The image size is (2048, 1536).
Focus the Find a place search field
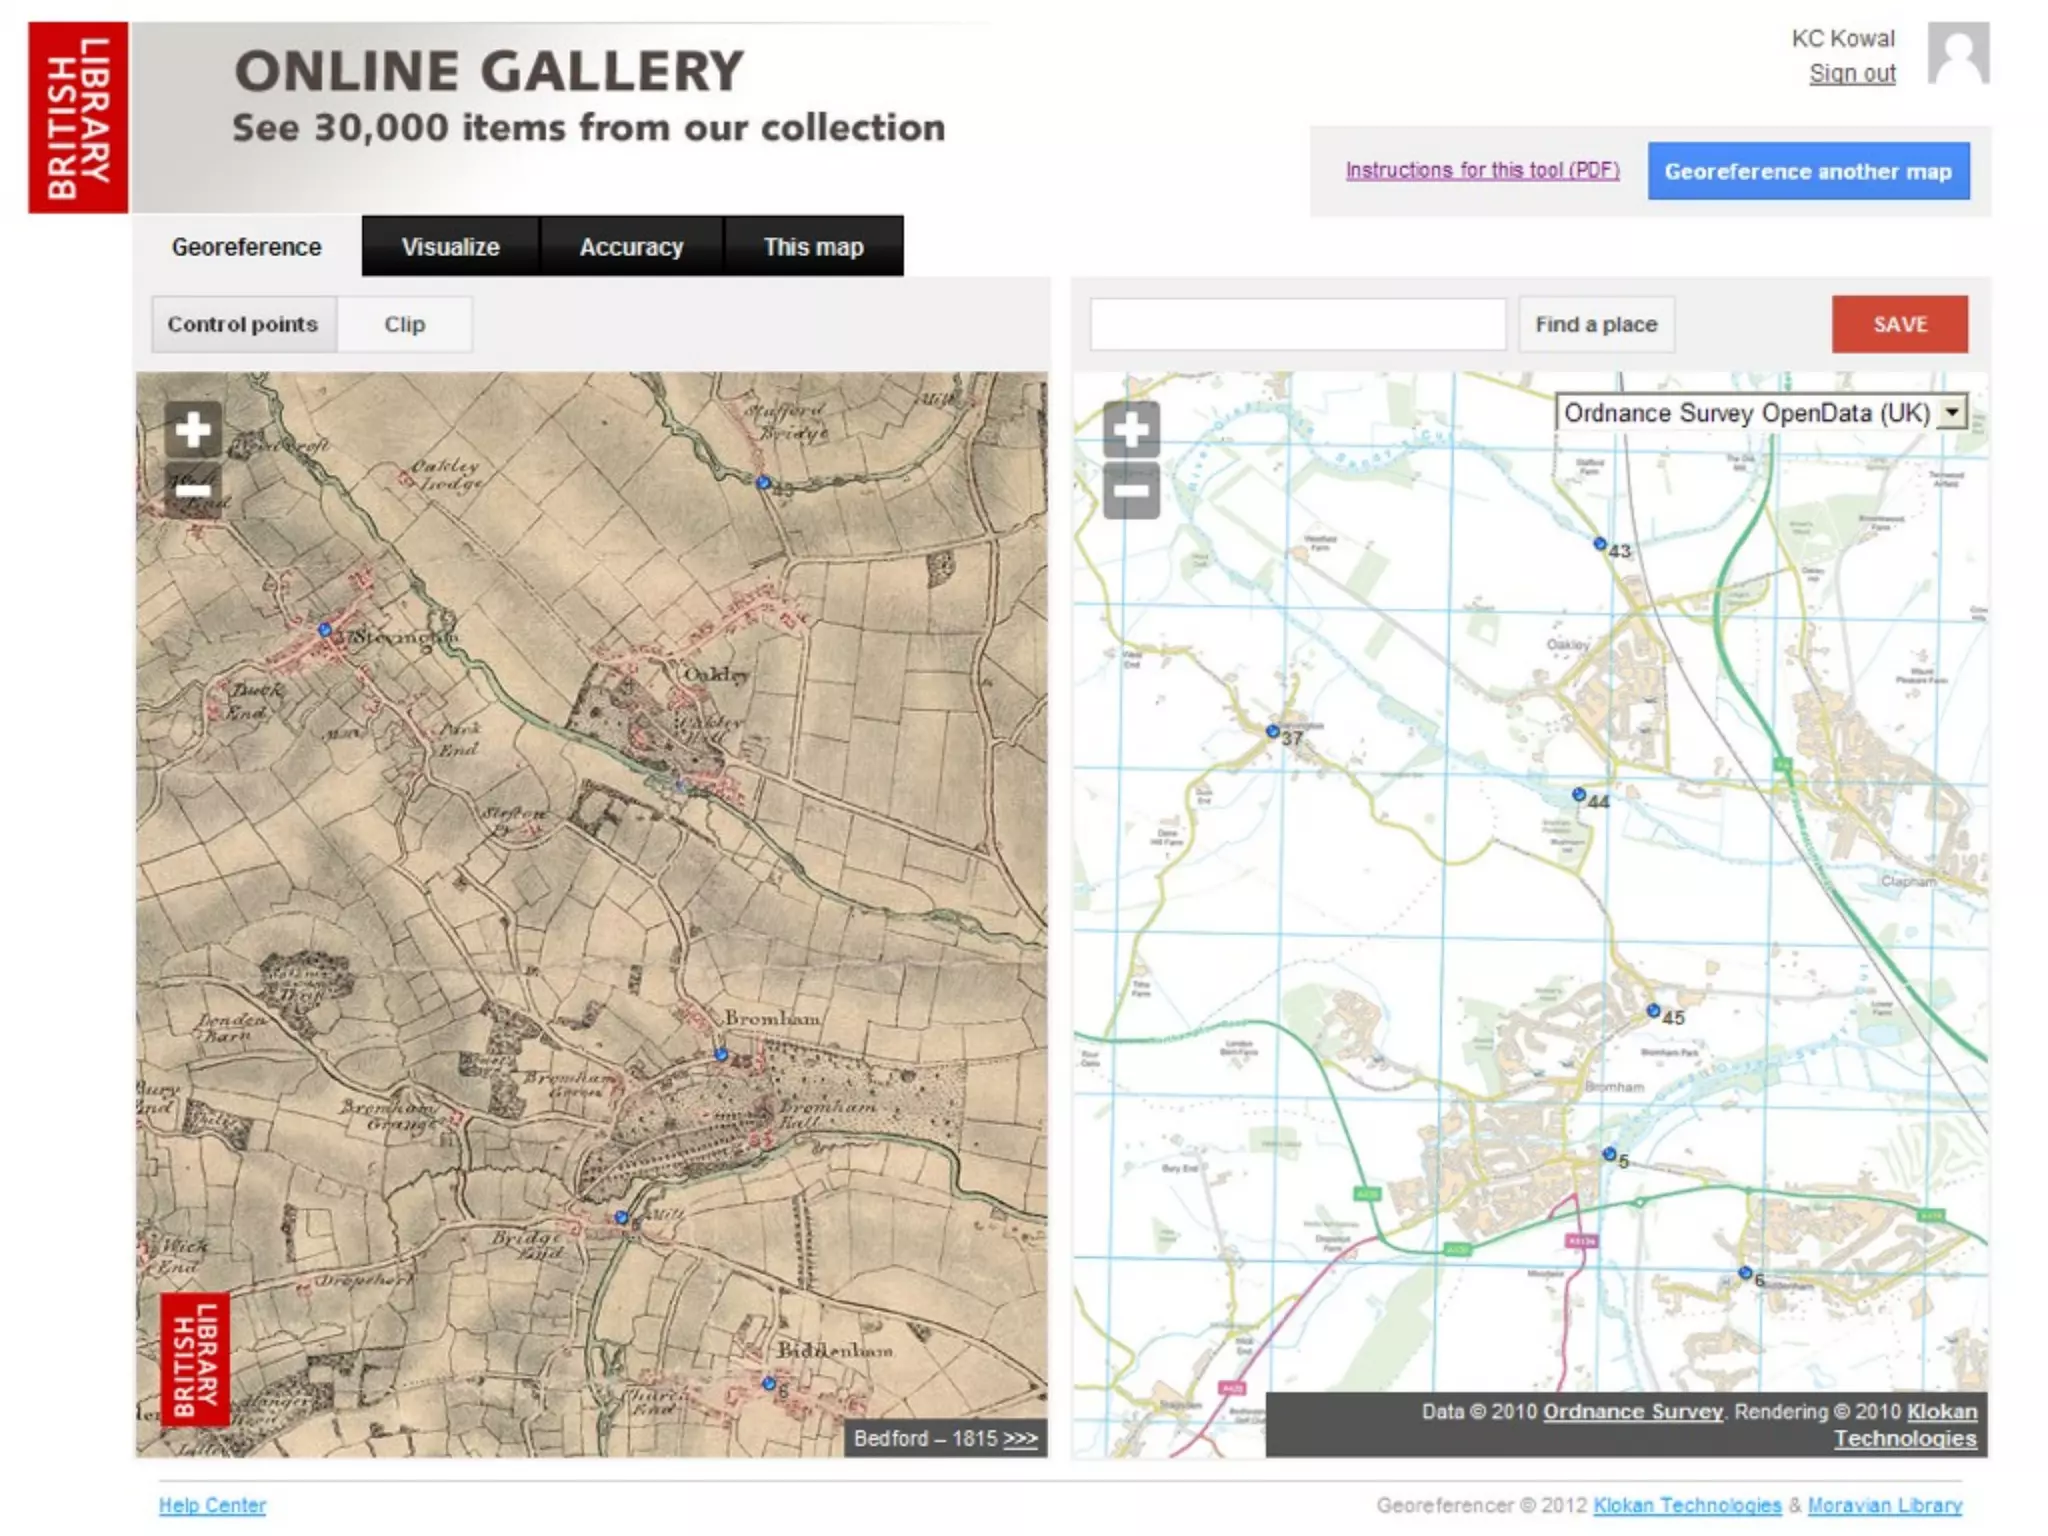[1297, 324]
